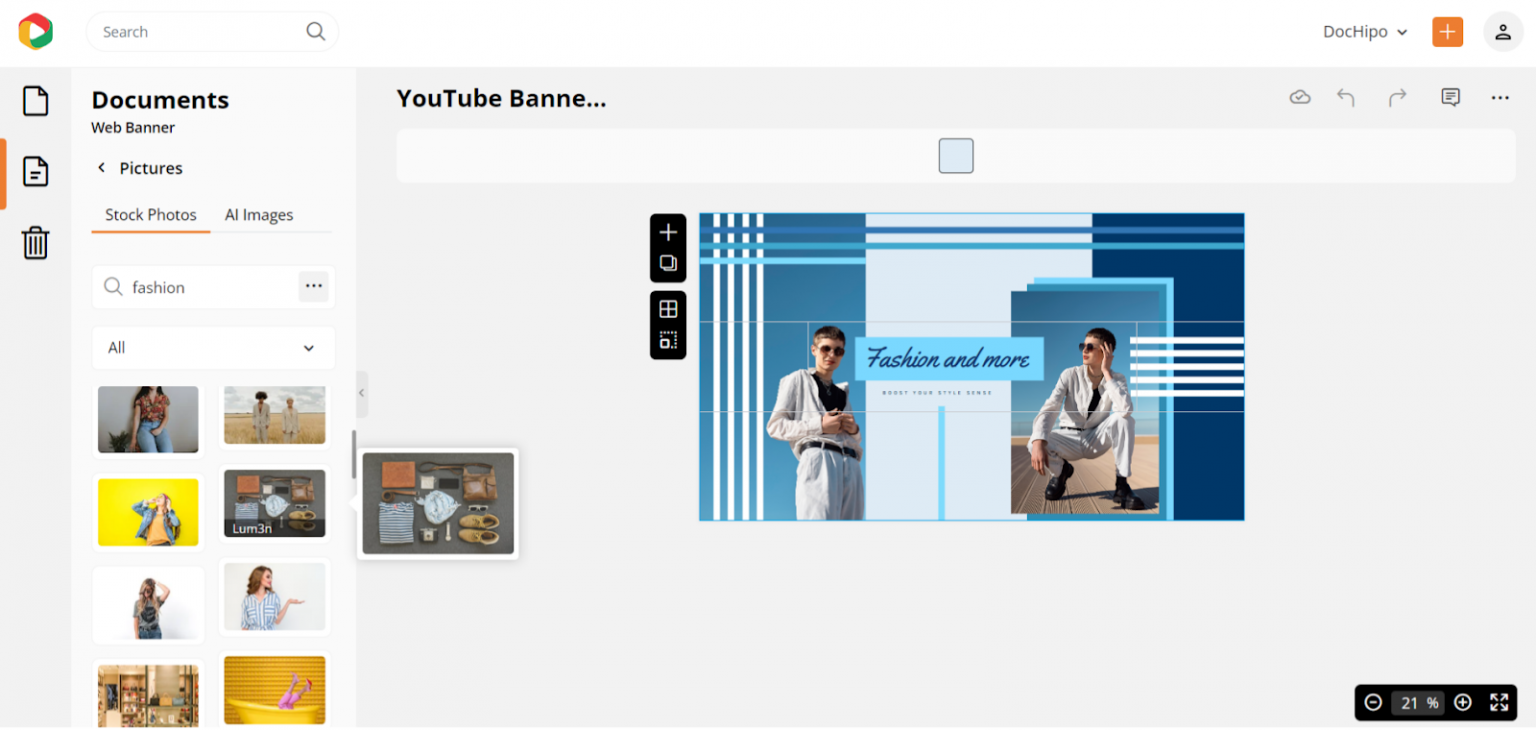The height and width of the screenshot is (730, 1536).
Task: Open the grid layout icon next to the canvas
Action: (668, 308)
